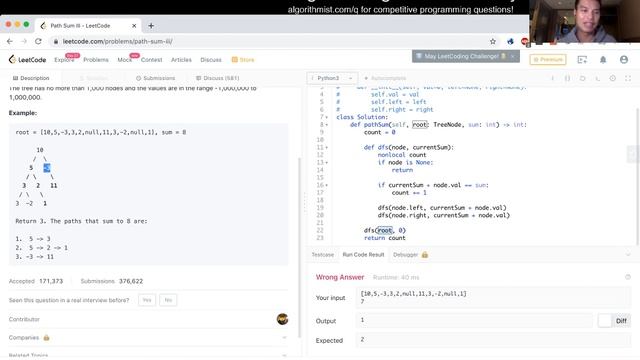Click code line 'return count'
The width and height of the screenshot is (640, 360).
click(x=384, y=238)
